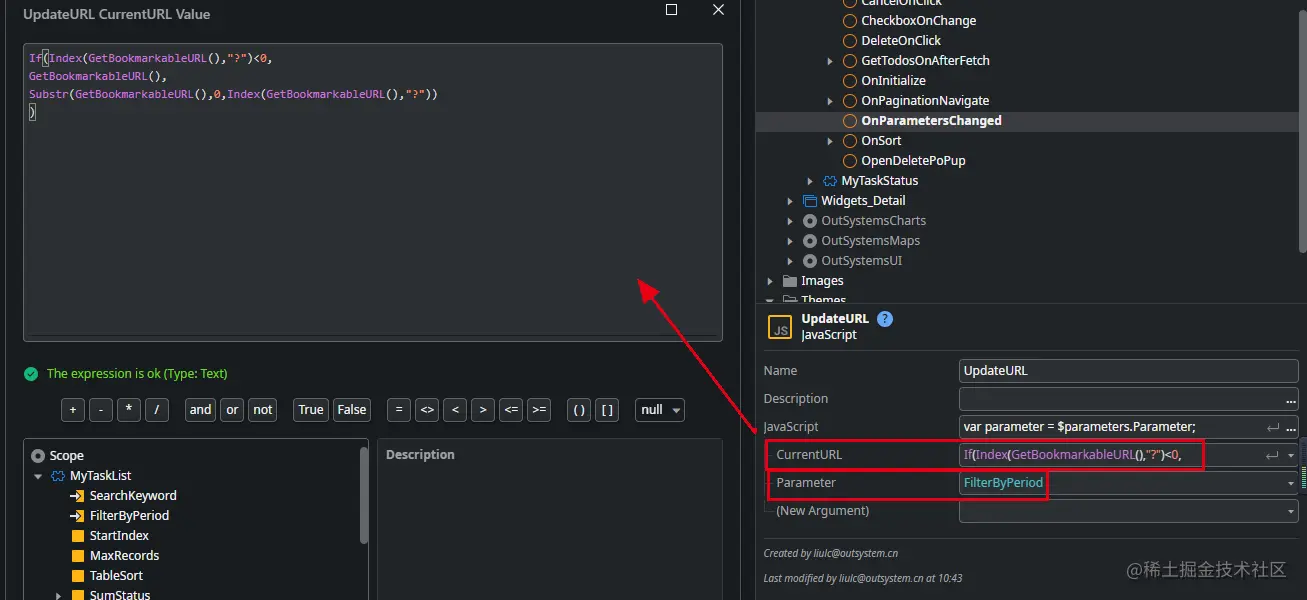Insert the and operator
Screen dimensions: 1307x600
[x=201, y=409]
